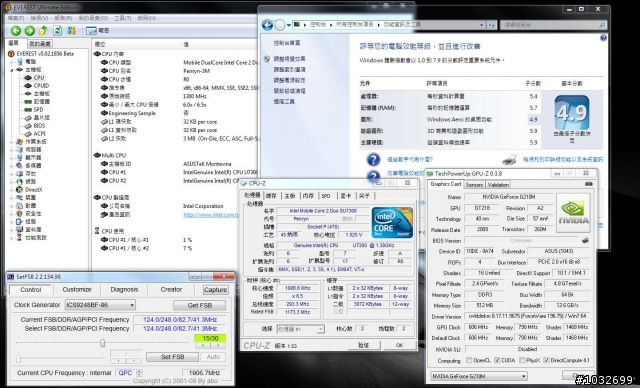Toggle the CUDA checkbox in GPU-Z
Viewport: 640px width, 388px height.
(497, 360)
